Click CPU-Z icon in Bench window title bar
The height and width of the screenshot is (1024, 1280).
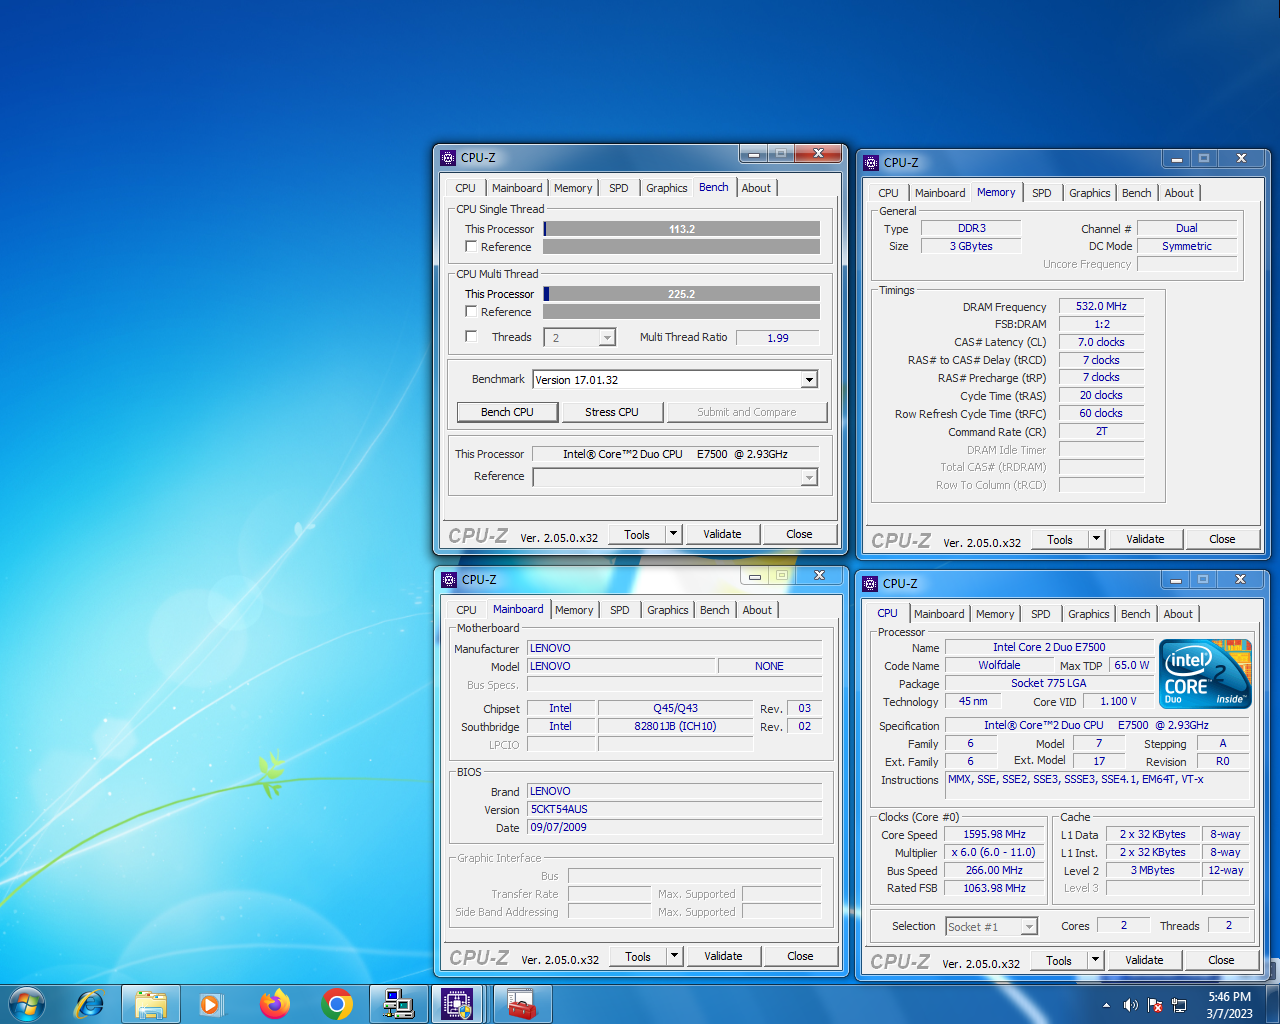(x=448, y=158)
